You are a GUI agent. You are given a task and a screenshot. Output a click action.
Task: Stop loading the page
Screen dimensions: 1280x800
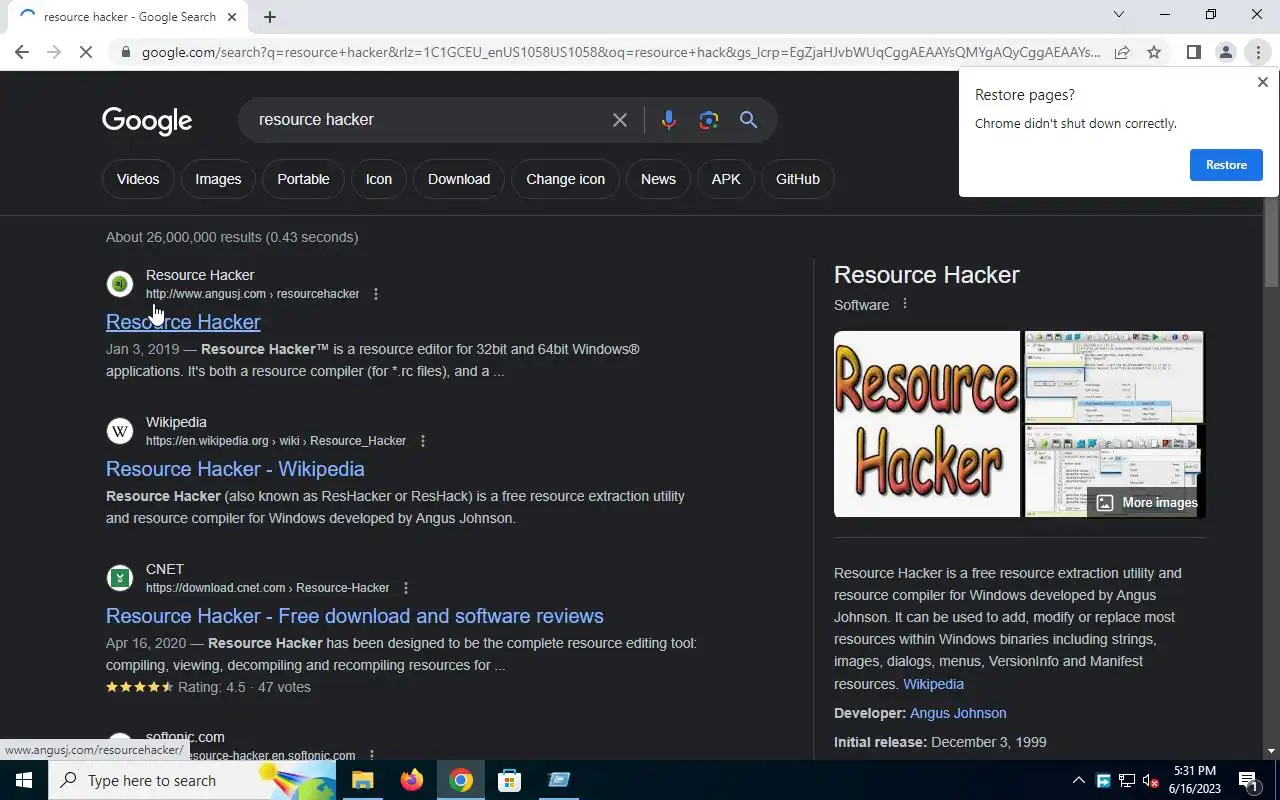(86, 52)
